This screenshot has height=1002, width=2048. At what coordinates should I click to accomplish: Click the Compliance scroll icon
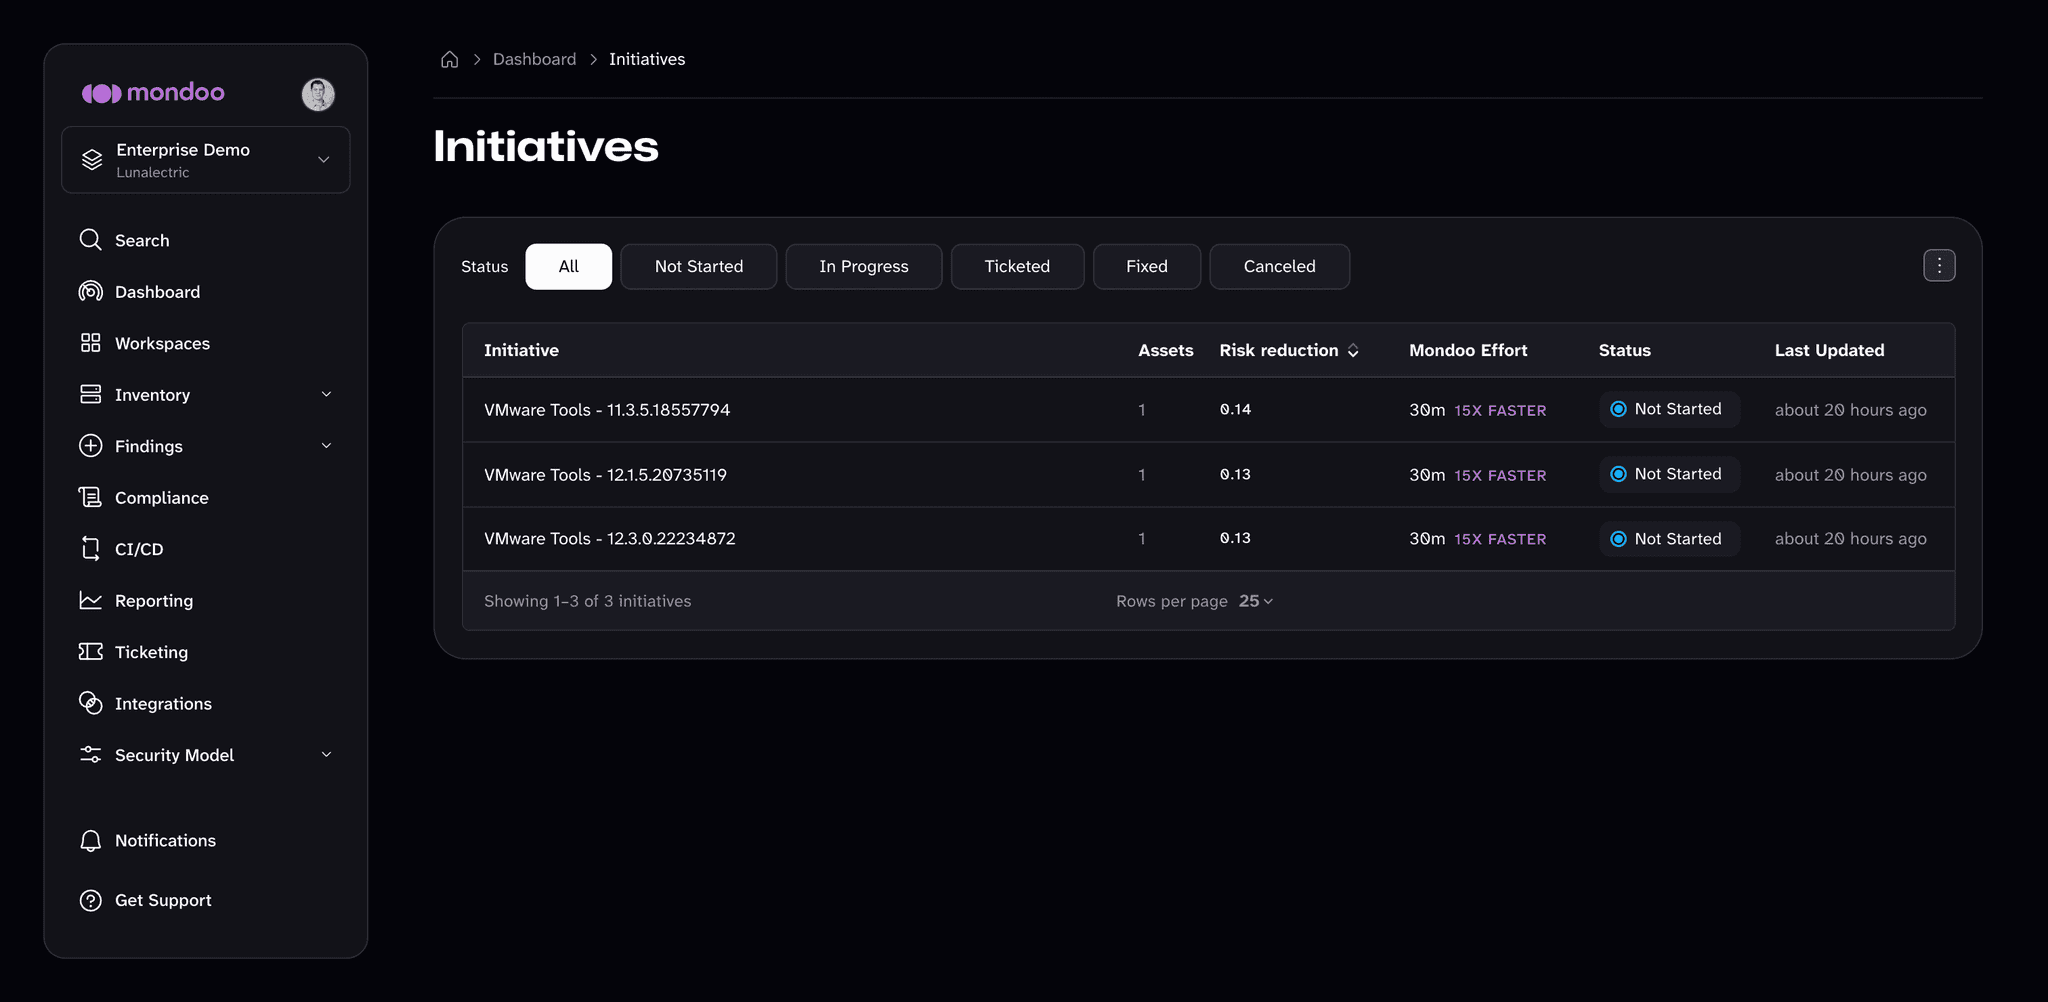[90, 497]
